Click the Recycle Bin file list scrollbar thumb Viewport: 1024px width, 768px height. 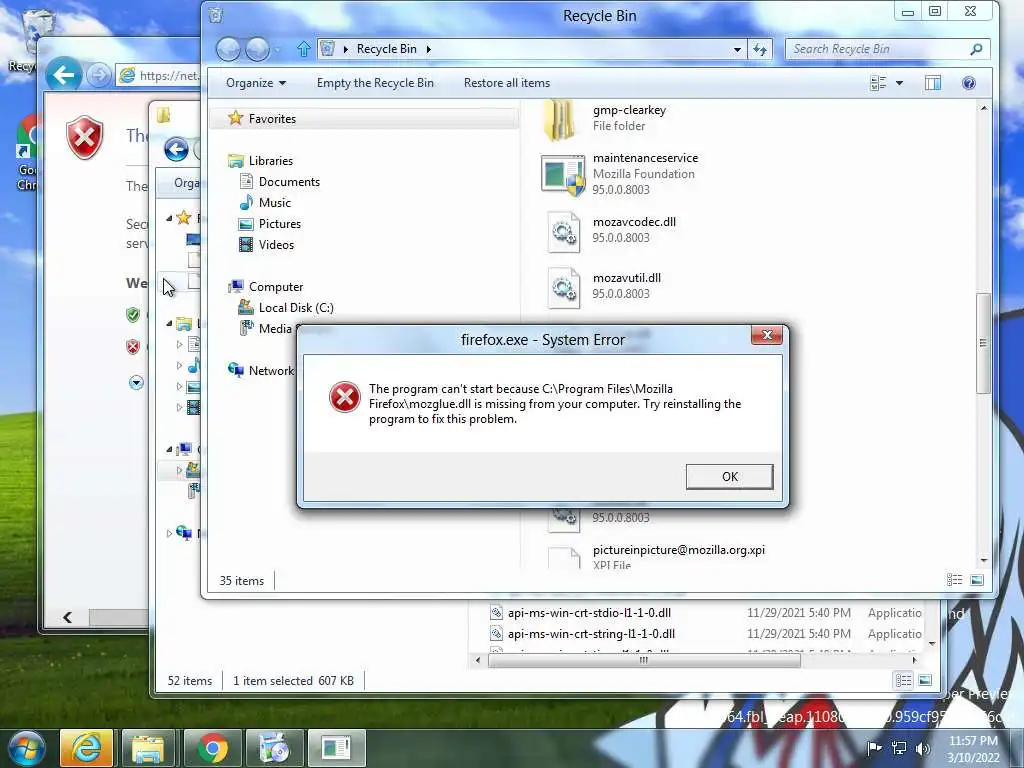coord(983,343)
